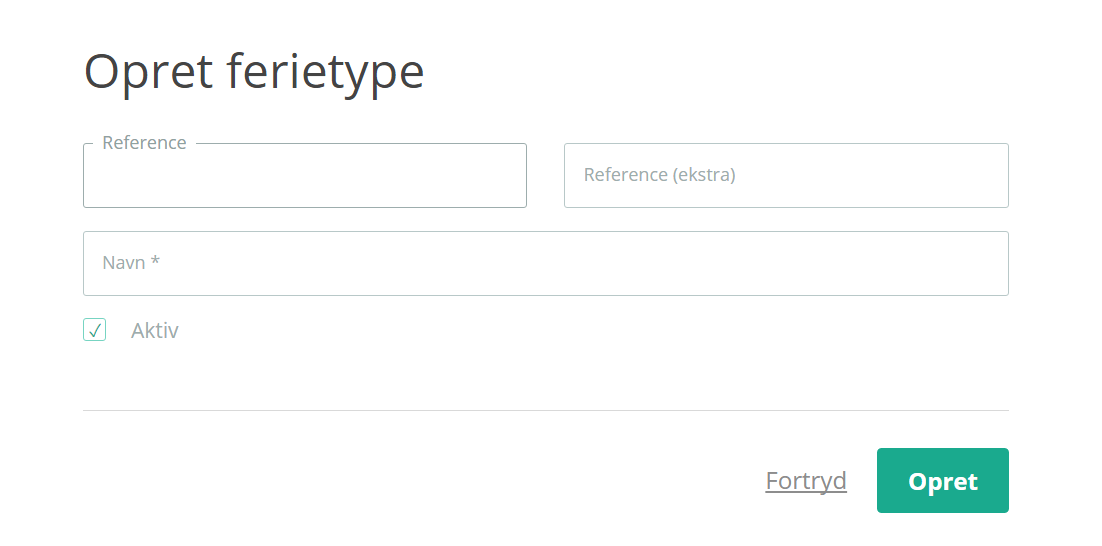Viewport: 1102px width, 546px height.
Task: Click the Opret button
Action: click(x=942, y=481)
